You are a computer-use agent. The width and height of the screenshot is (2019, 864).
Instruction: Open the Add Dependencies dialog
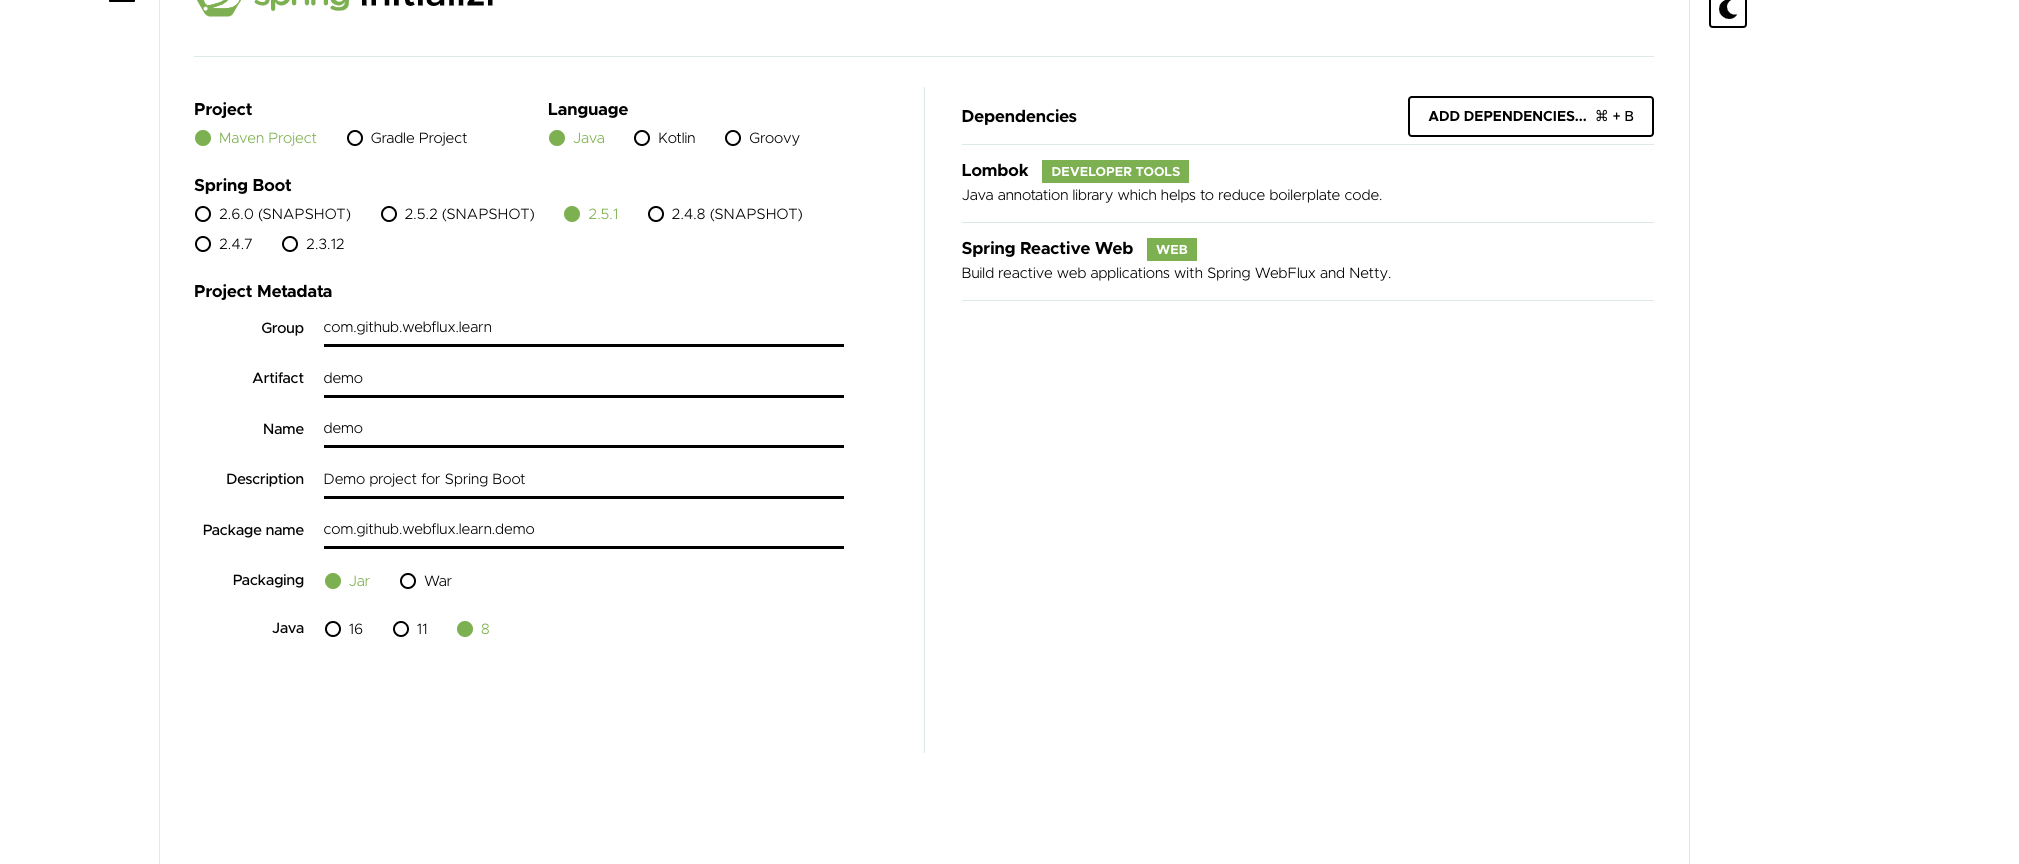tap(1530, 116)
